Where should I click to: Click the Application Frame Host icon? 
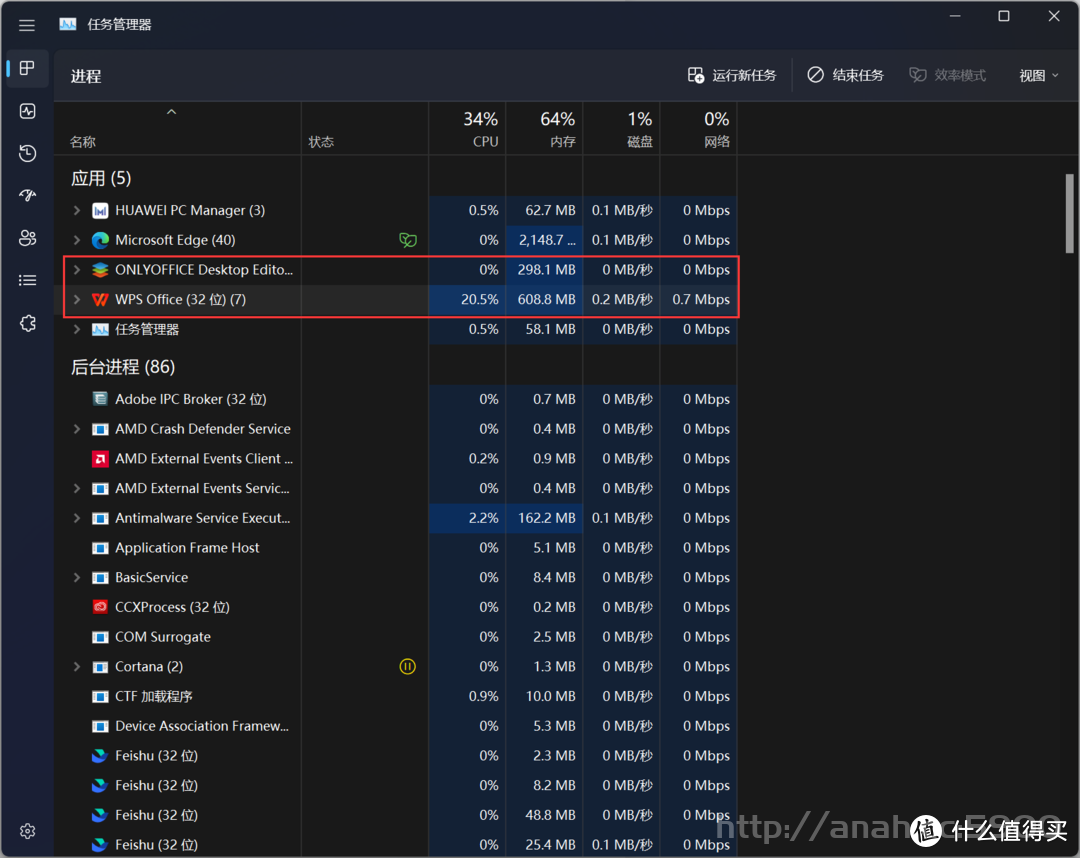point(100,547)
